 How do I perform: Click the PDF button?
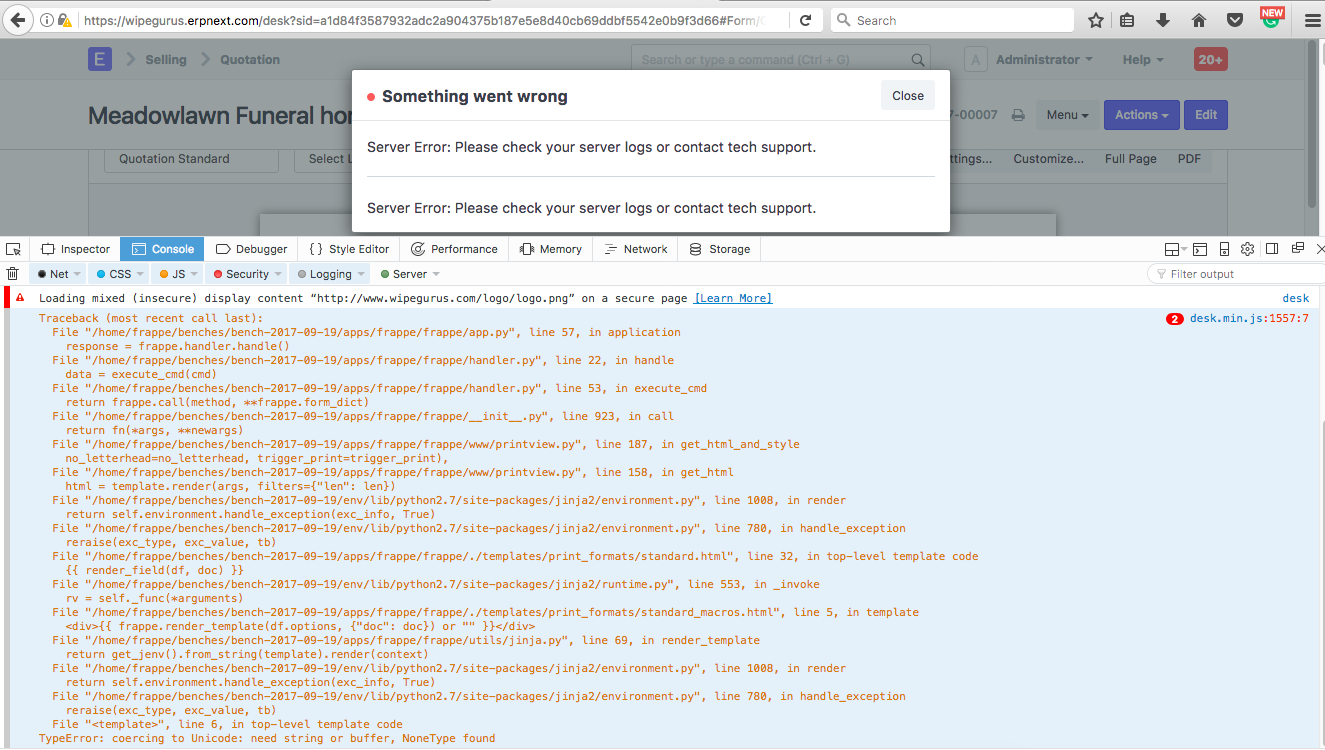[x=1189, y=159]
